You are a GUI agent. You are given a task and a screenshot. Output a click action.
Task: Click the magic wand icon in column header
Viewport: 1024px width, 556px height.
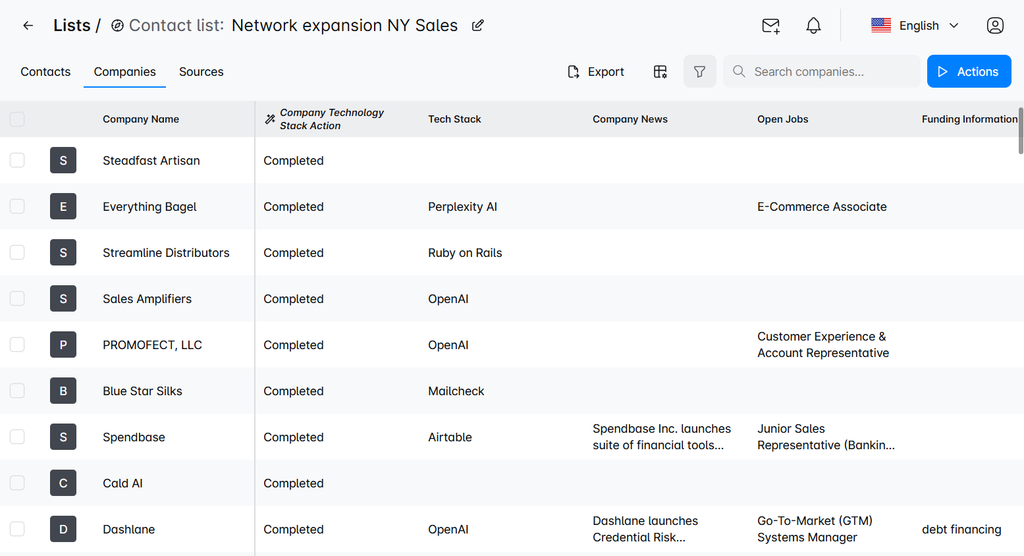tap(270, 119)
